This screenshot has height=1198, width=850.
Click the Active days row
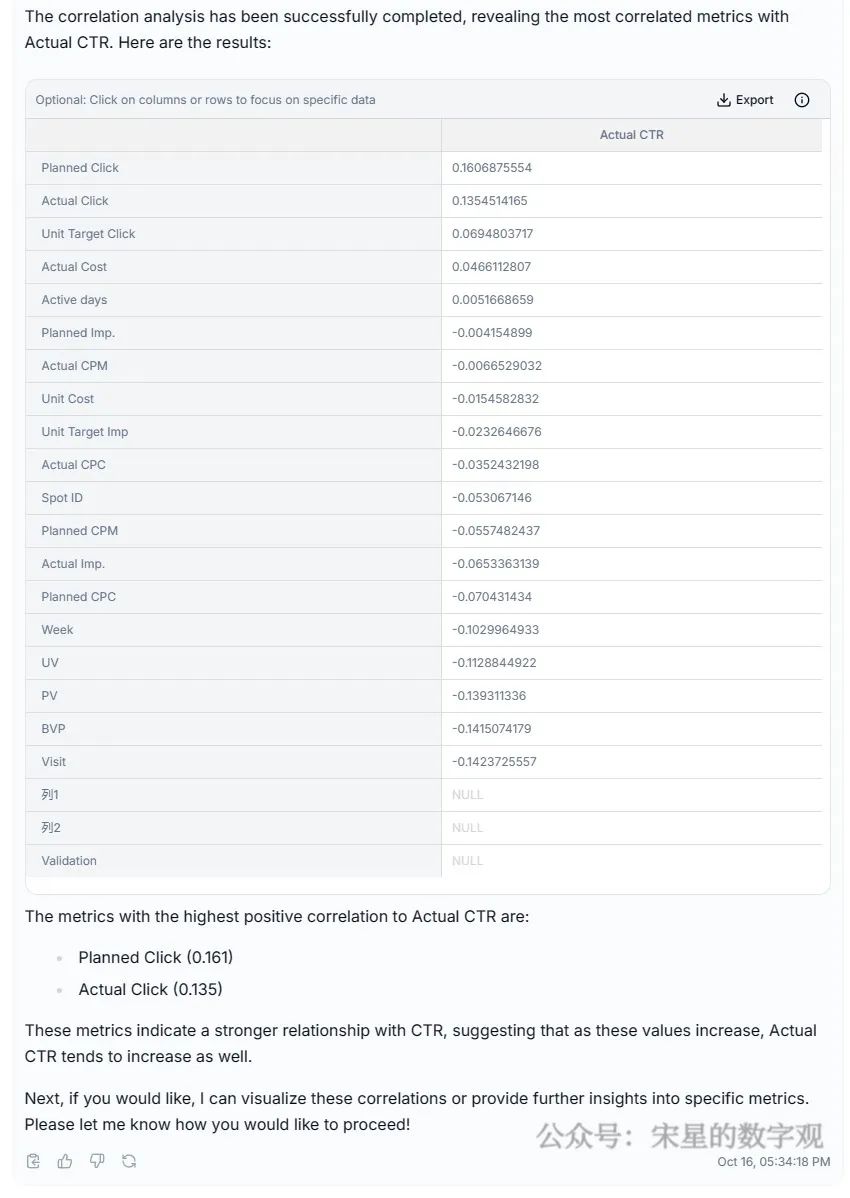[74, 300]
